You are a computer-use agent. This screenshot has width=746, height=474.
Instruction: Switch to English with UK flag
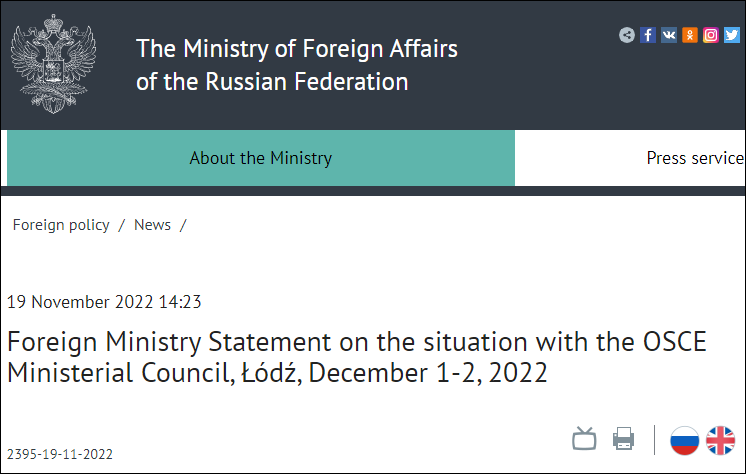[721, 439]
